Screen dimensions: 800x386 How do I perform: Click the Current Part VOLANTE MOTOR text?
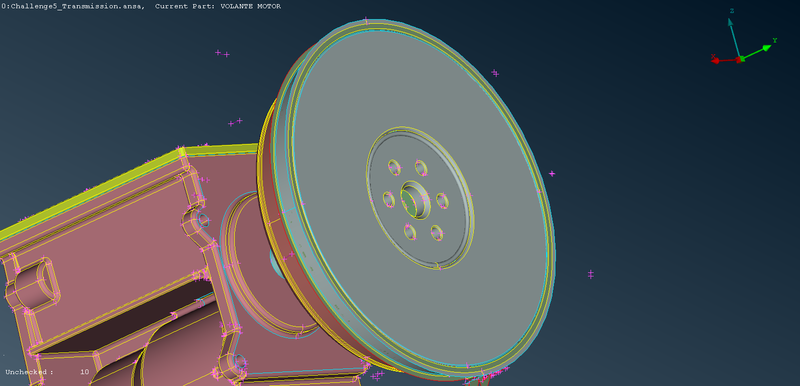(218, 6)
